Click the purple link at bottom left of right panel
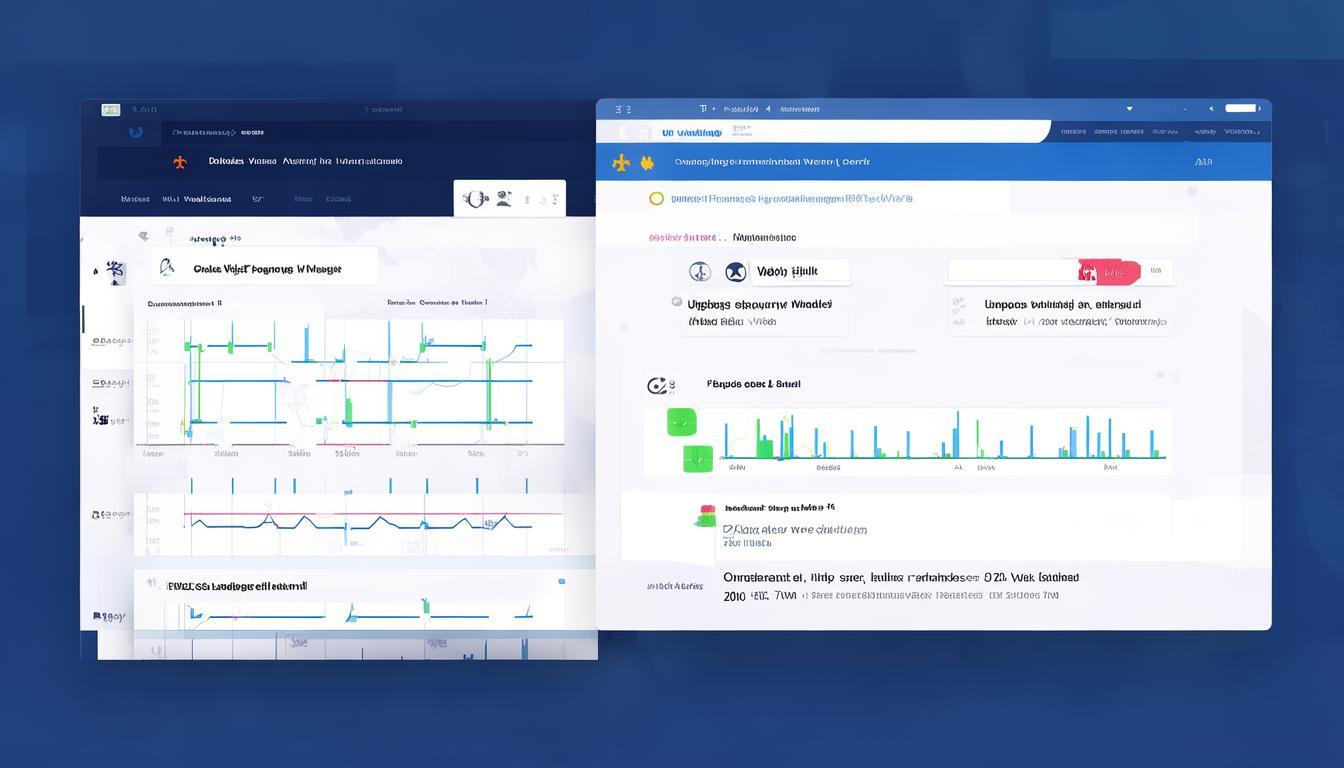 coord(674,586)
